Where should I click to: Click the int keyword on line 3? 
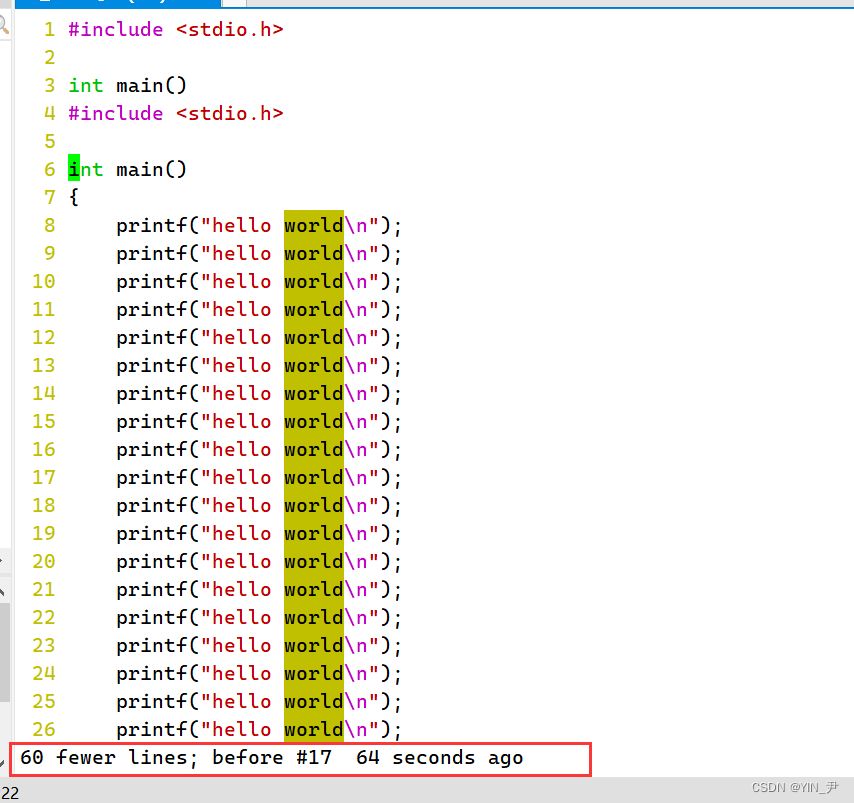coord(85,86)
